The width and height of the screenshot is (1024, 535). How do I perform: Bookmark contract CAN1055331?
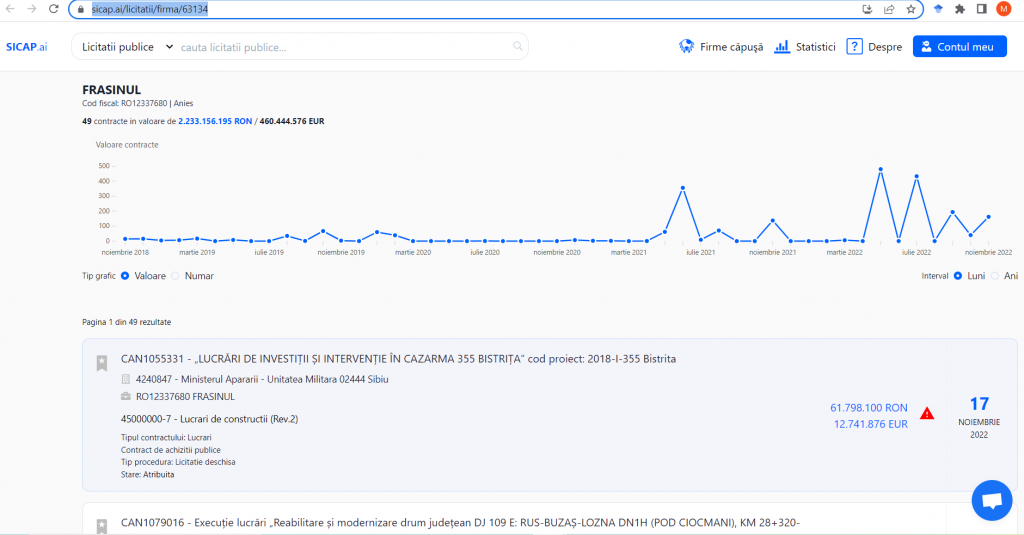(101, 363)
